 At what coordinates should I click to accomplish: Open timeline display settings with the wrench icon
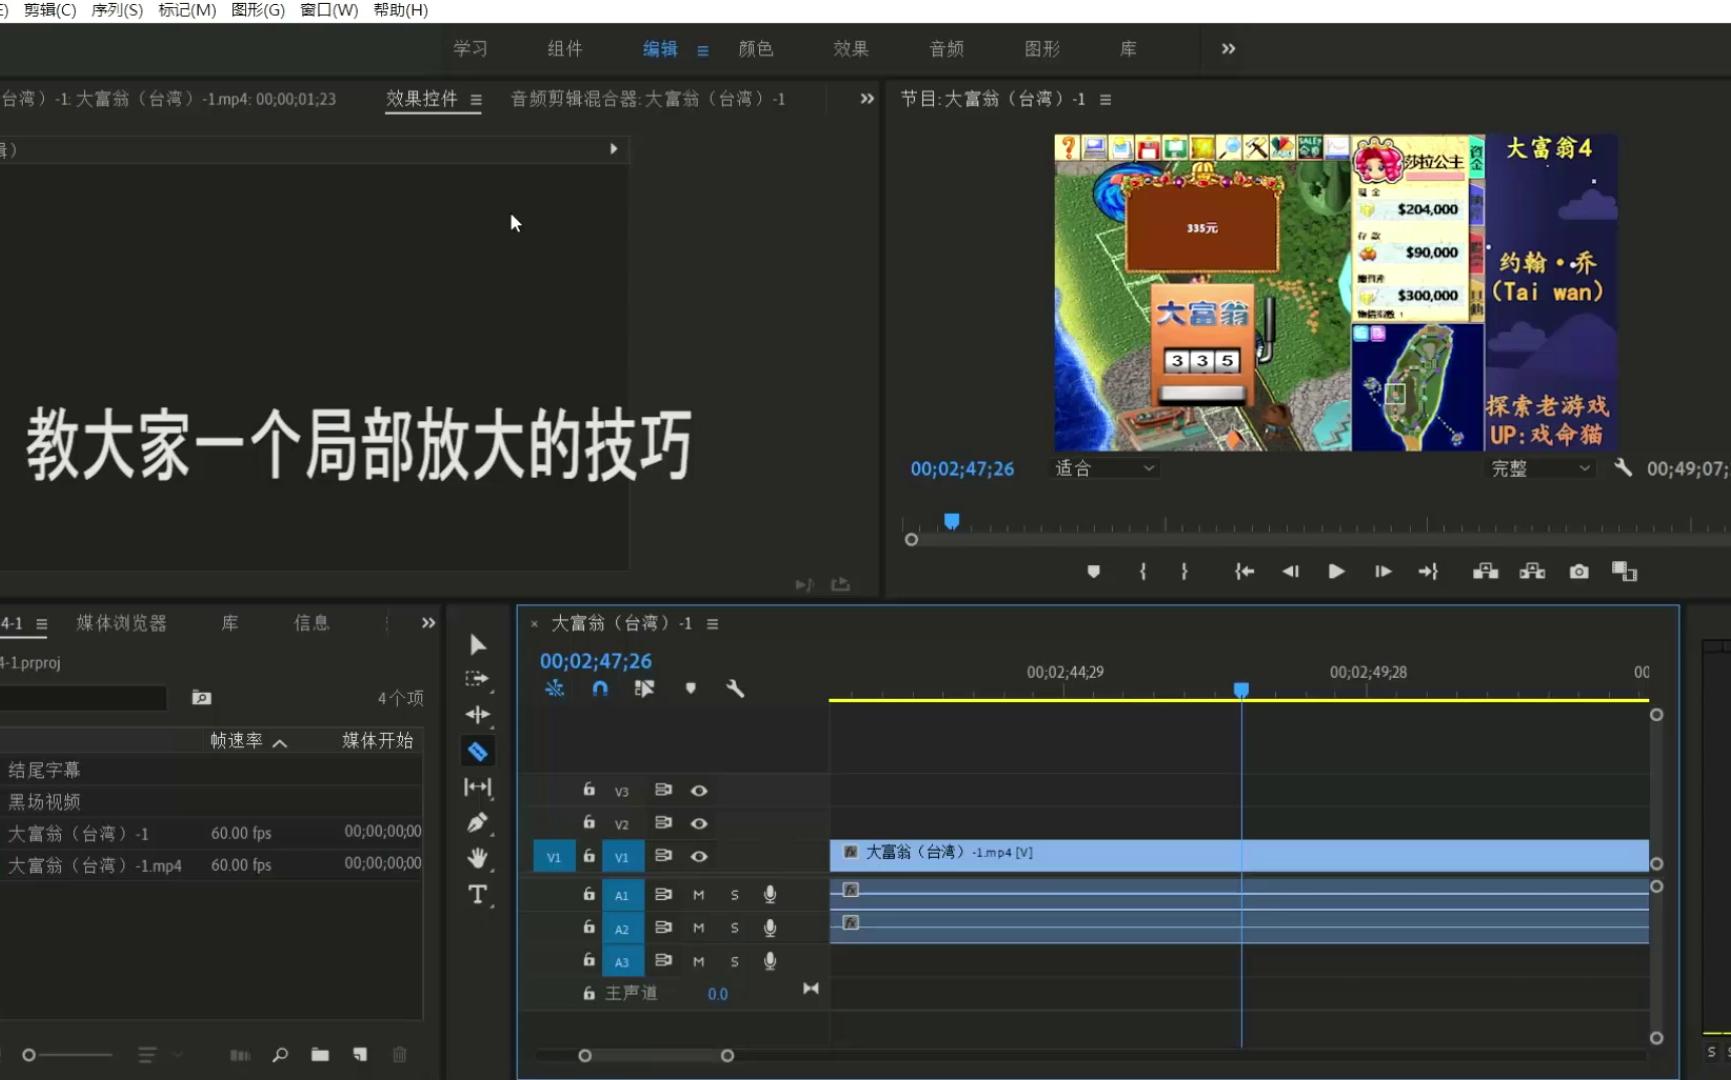[736, 688]
